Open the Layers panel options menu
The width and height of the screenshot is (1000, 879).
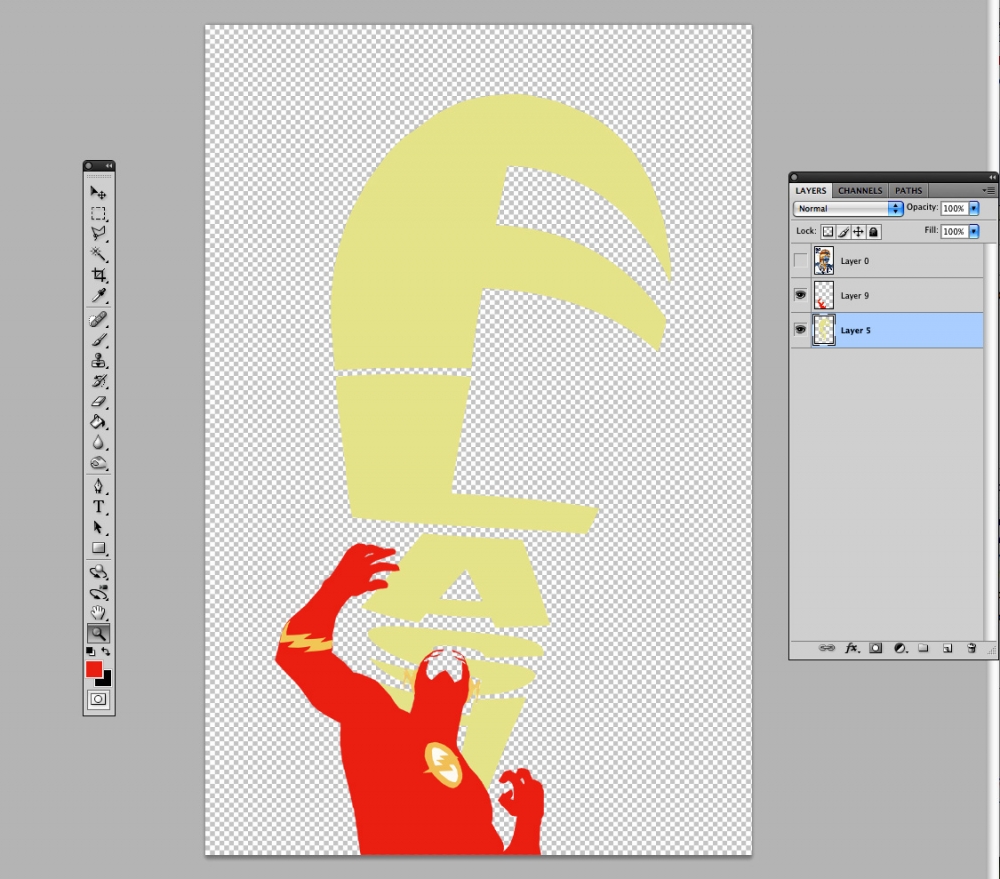point(989,190)
